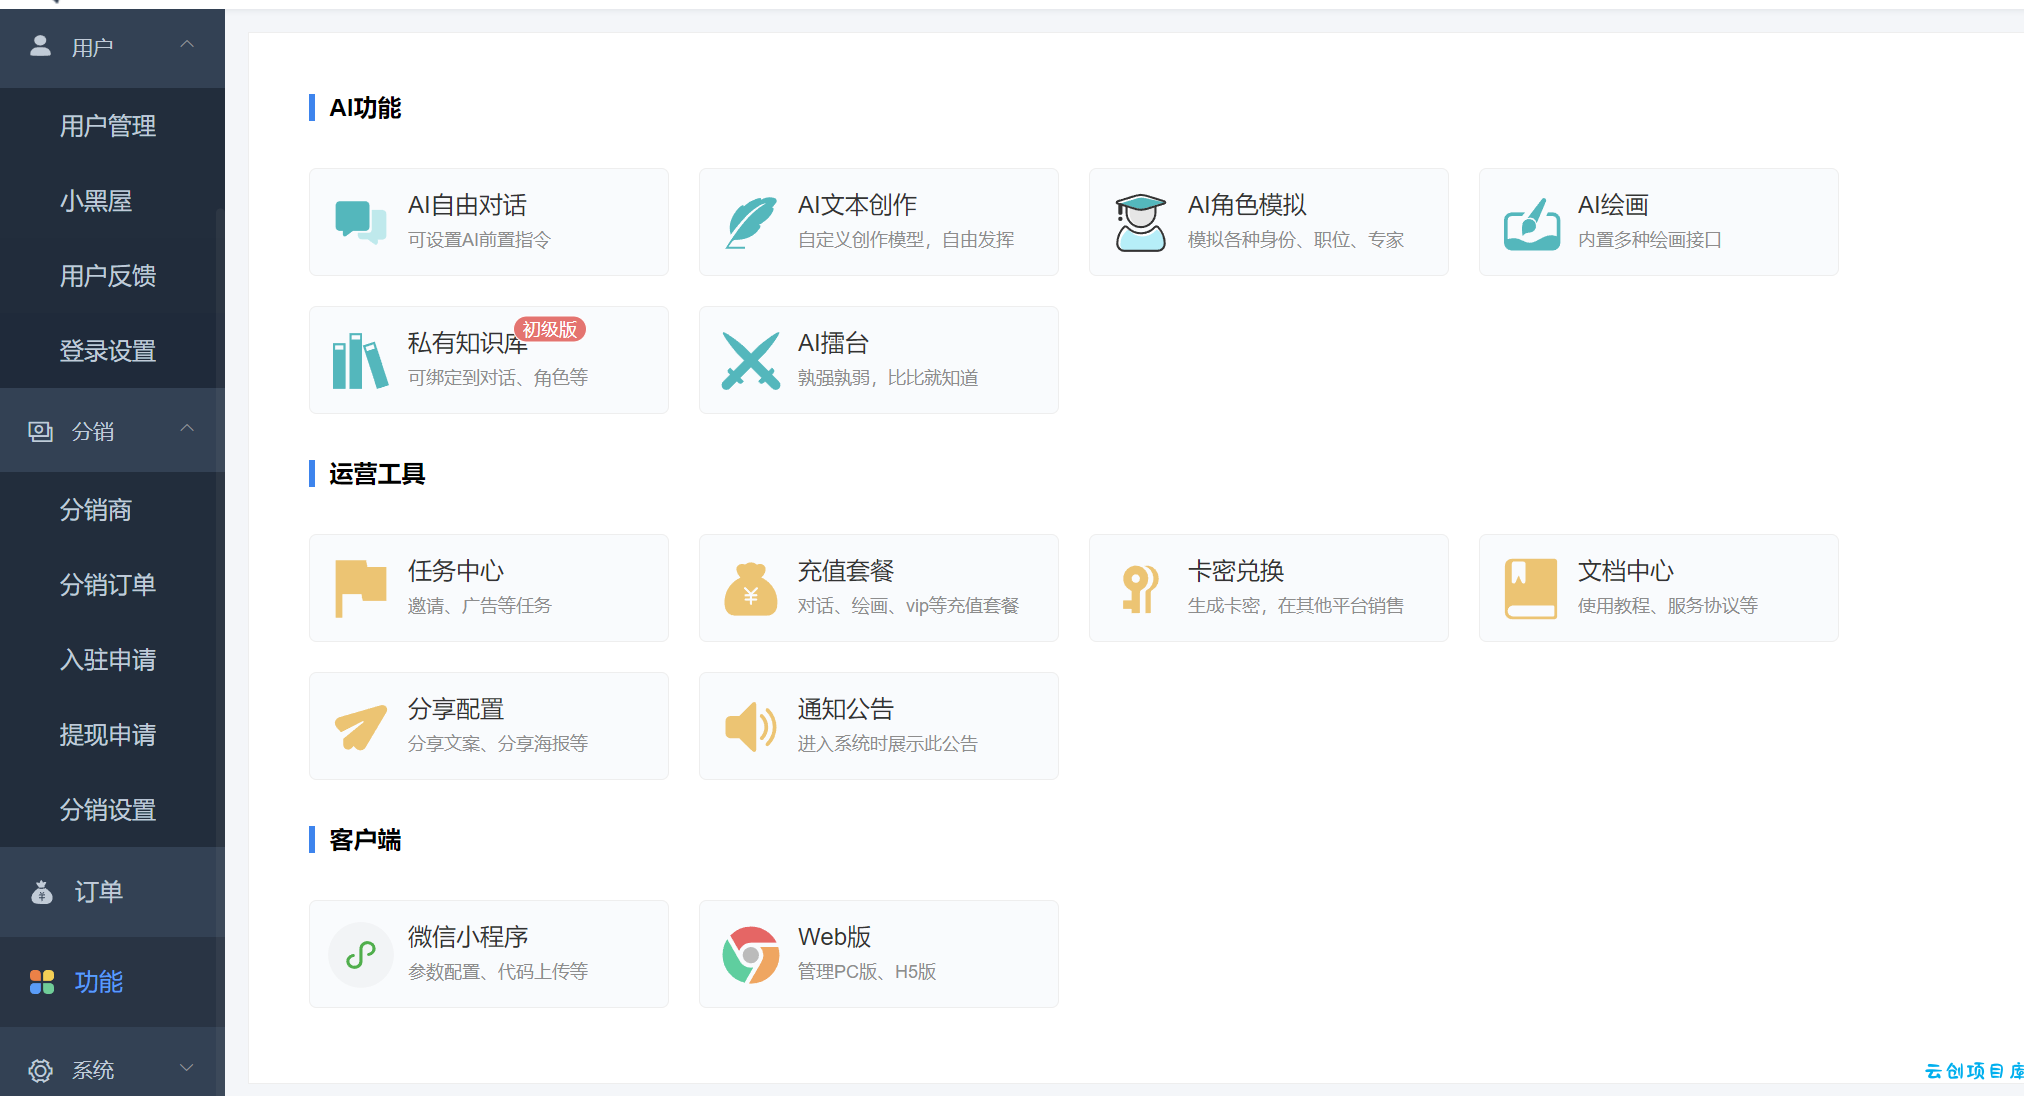Image resolution: width=2024 pixels, height=1096 pixels.
Task: Click the 初级版 badge
Action: coord(550,329)
